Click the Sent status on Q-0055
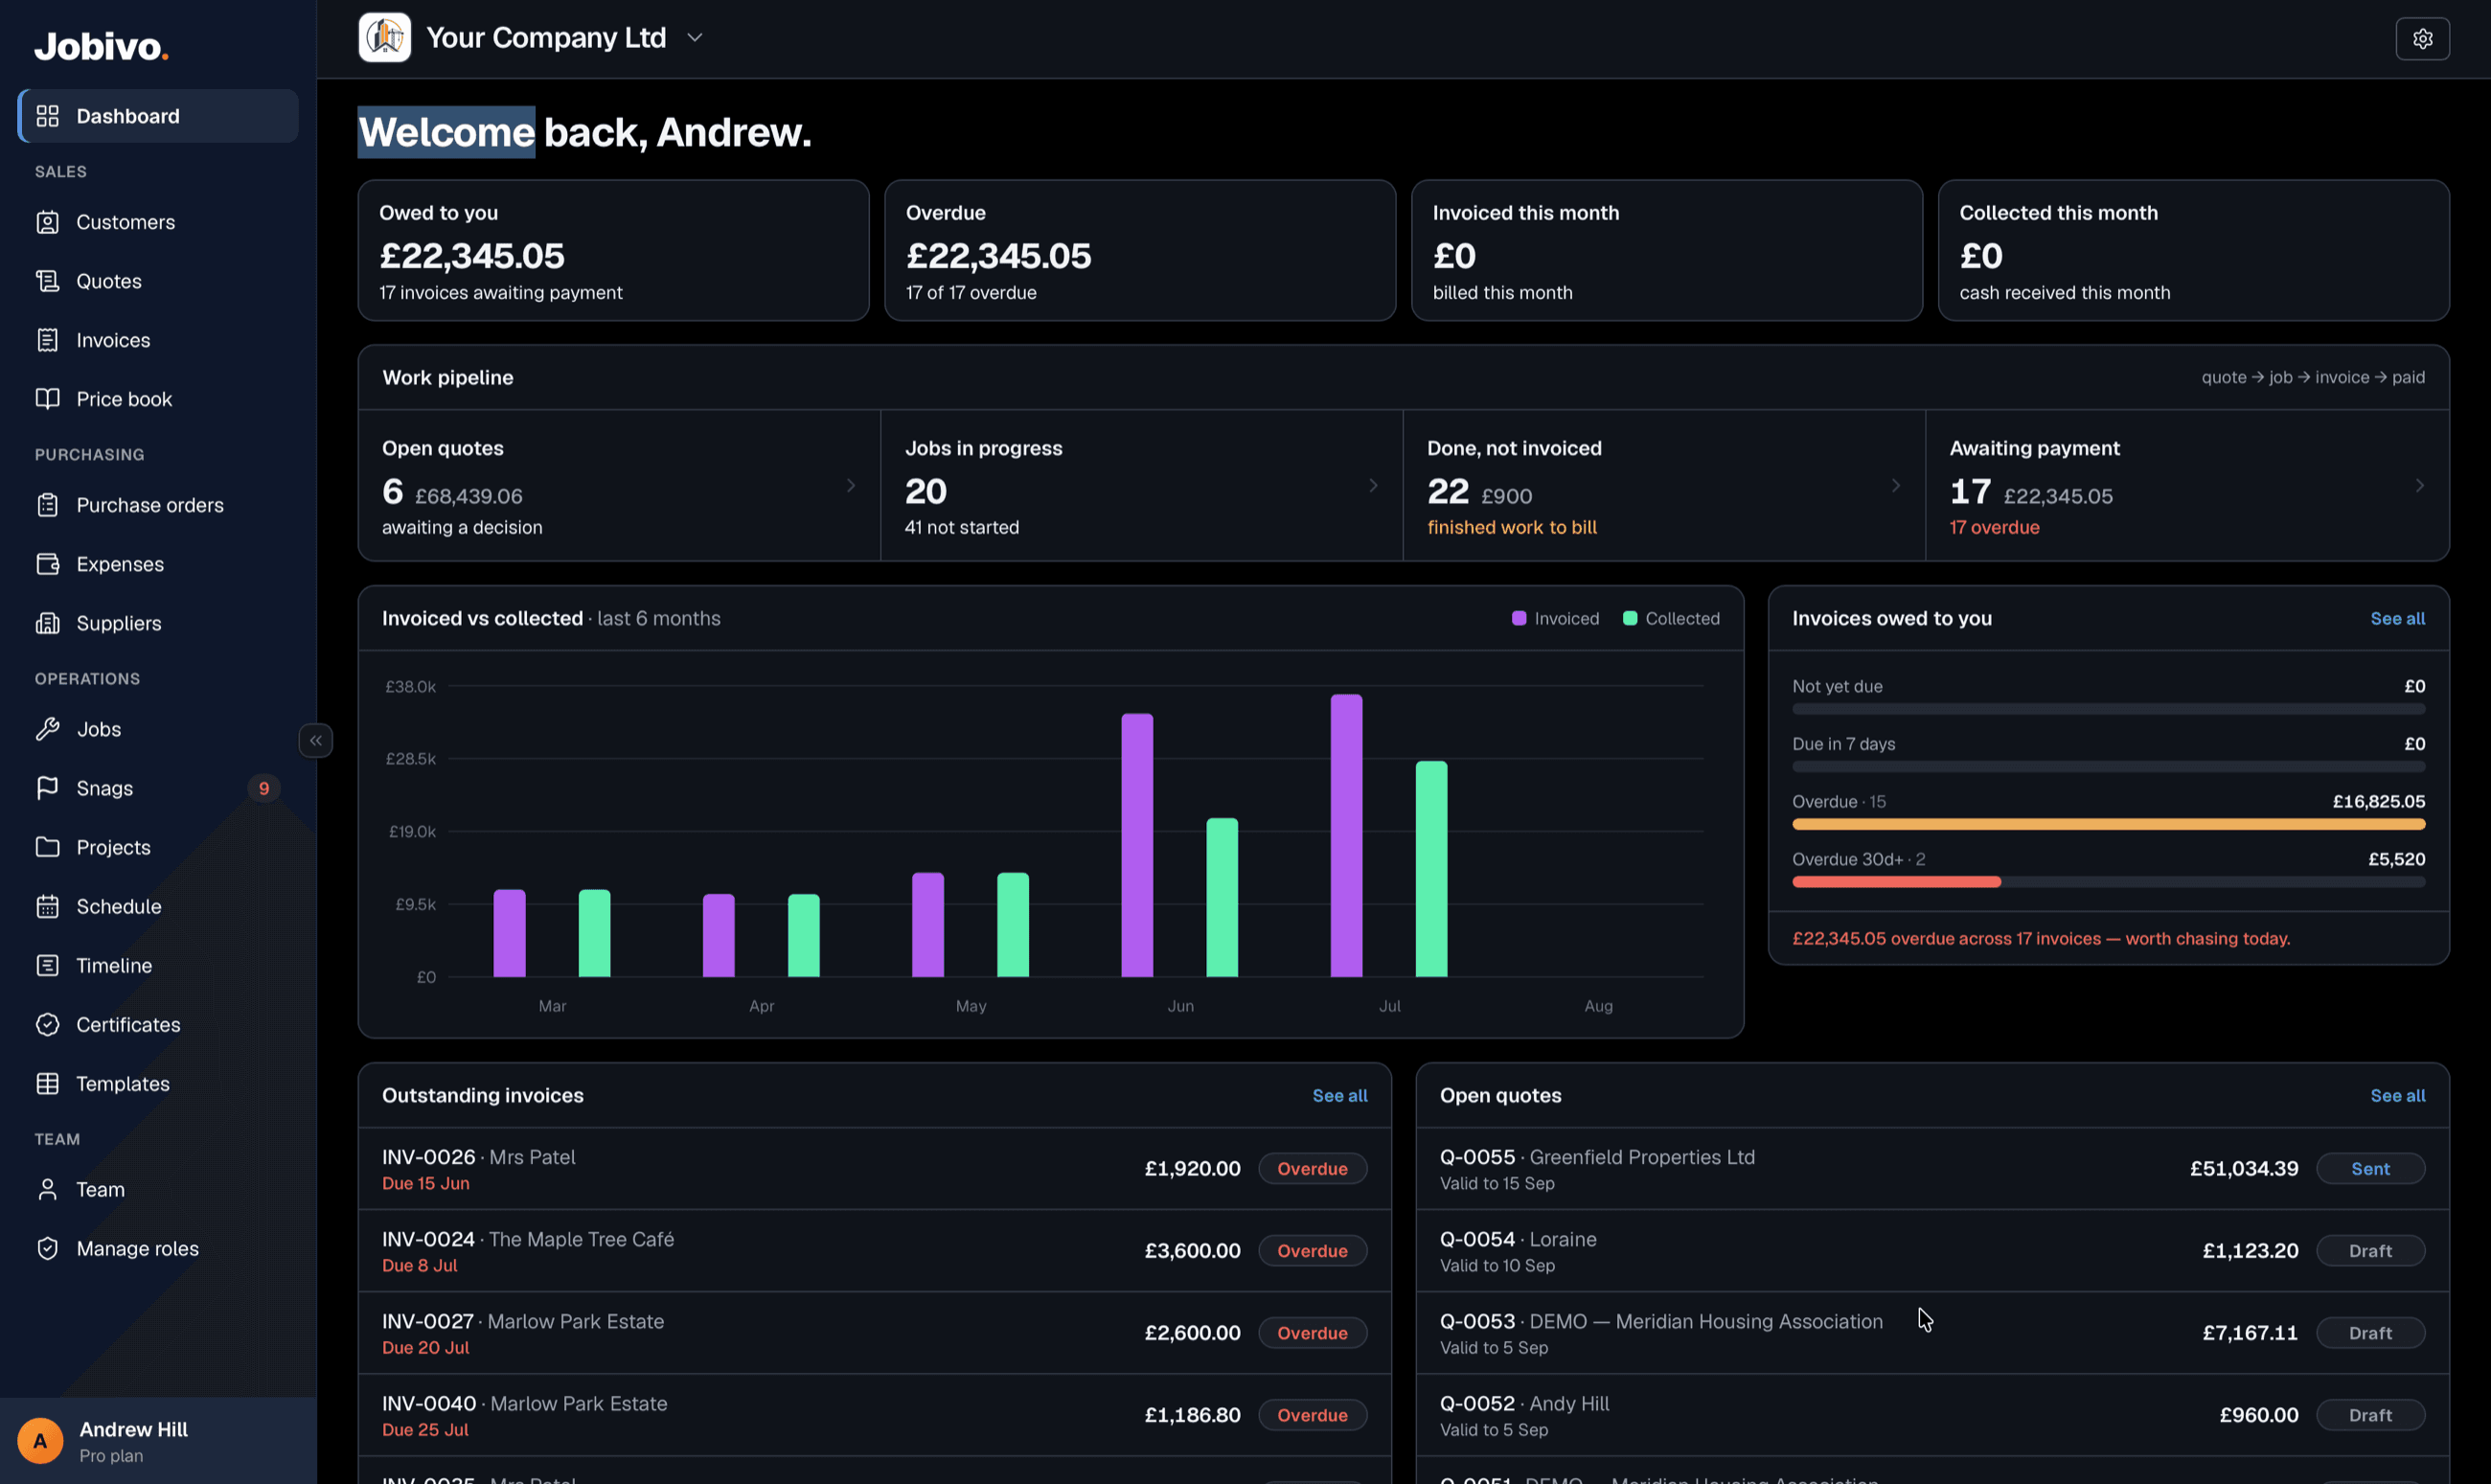 click(2370, 1169)
